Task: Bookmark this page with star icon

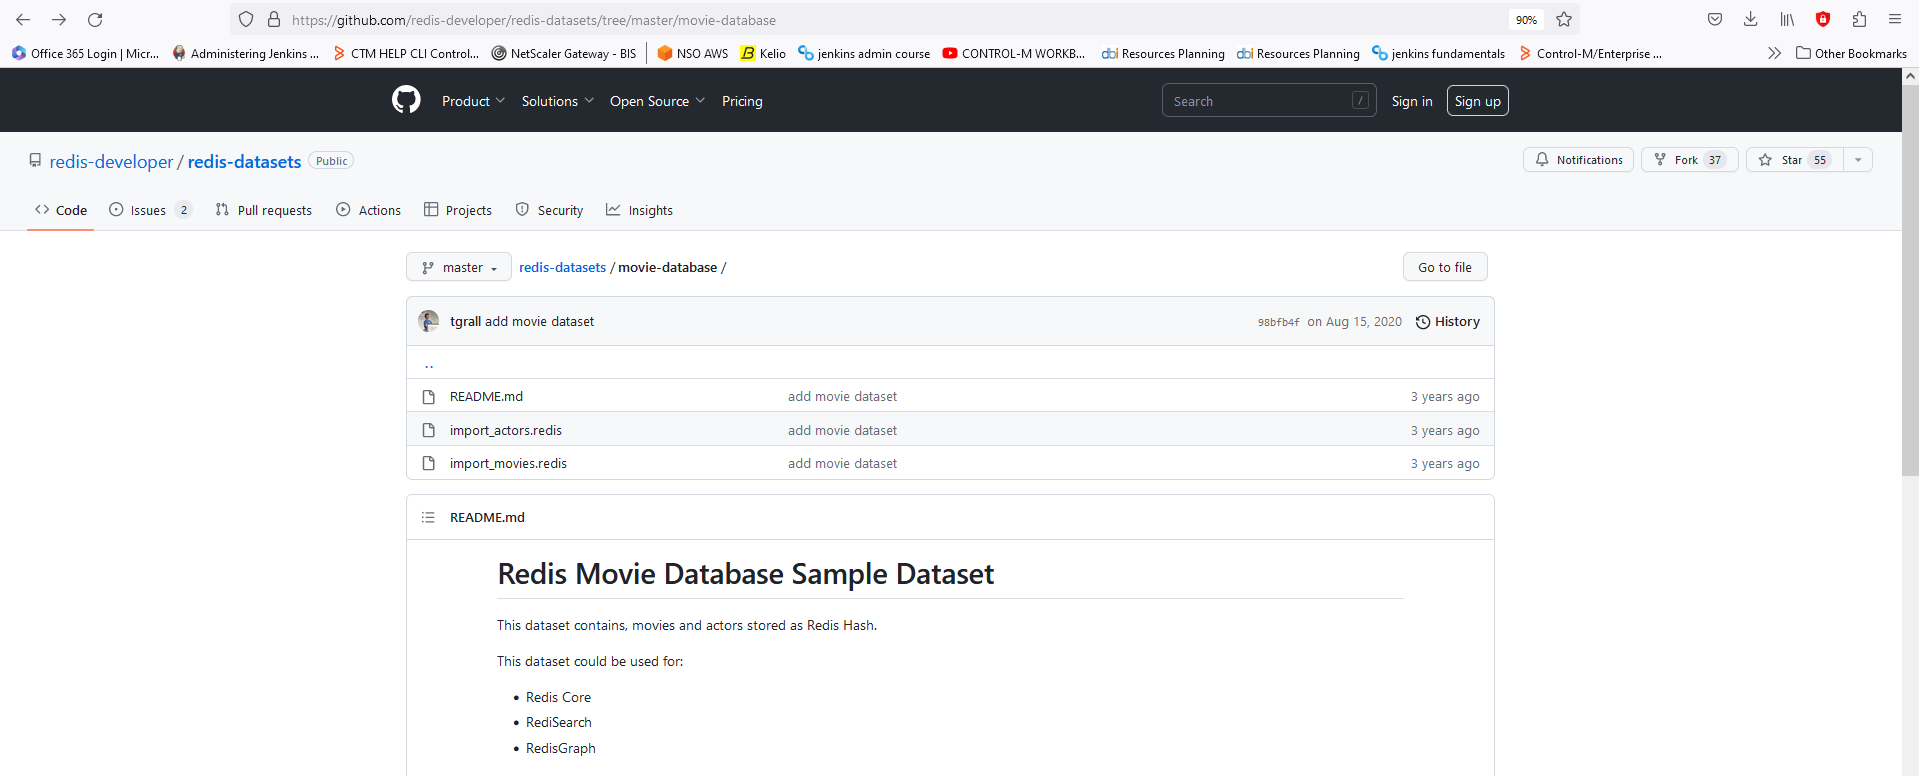Action: 1564,20
